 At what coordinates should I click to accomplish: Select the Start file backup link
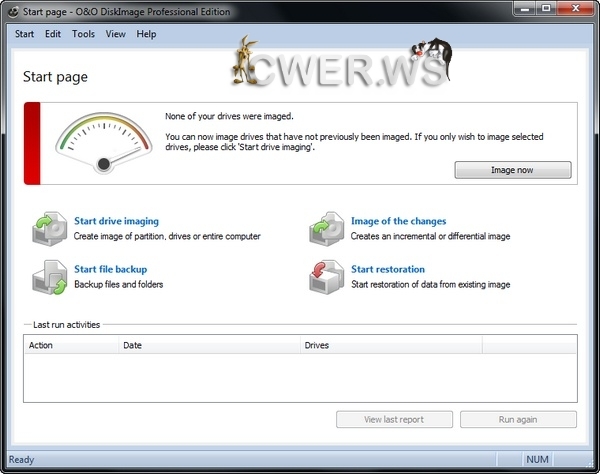click(x=110, y=269)
